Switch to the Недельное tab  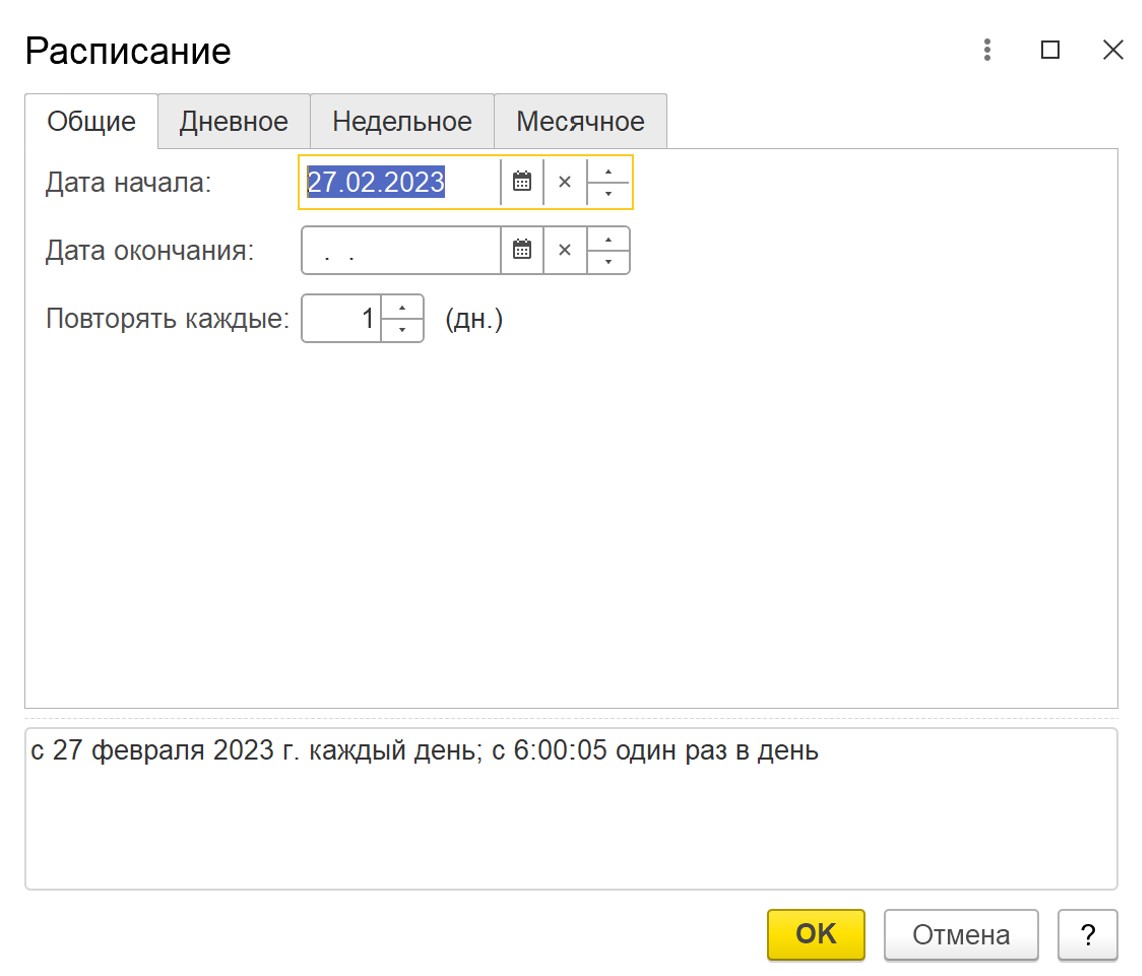coord(402,121)
